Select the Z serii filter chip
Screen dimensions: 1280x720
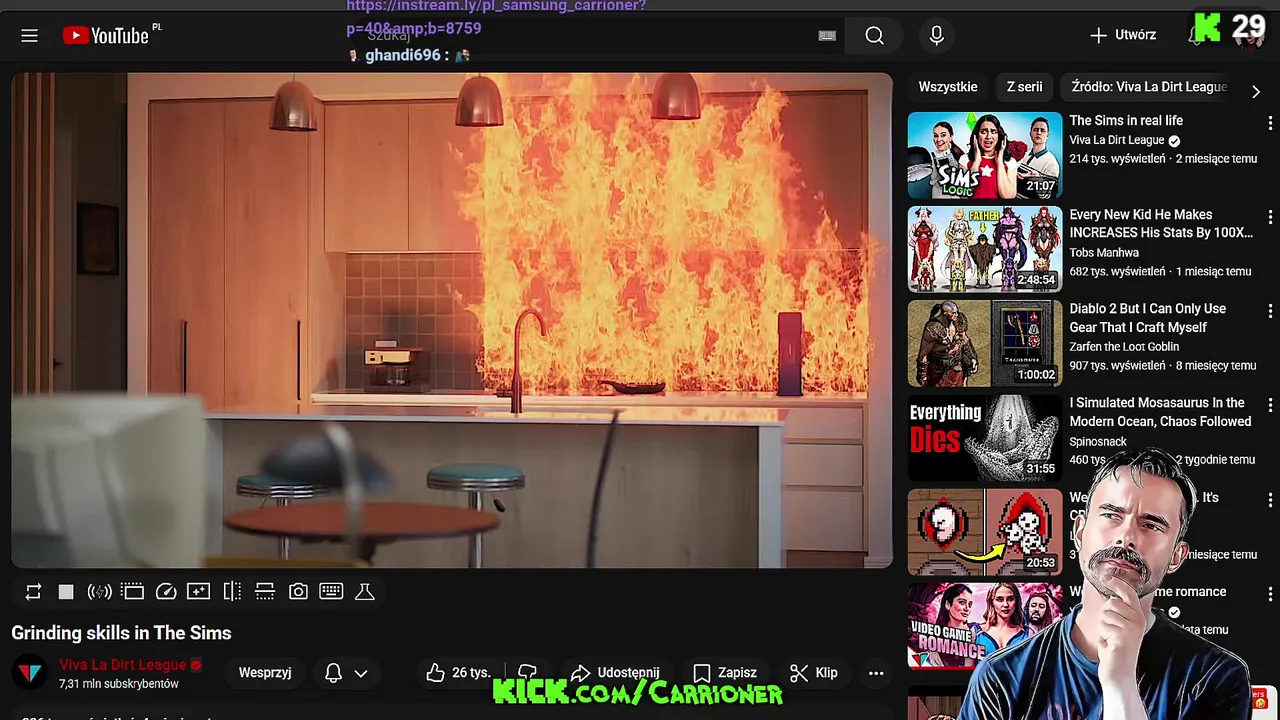click(1024, 87)
